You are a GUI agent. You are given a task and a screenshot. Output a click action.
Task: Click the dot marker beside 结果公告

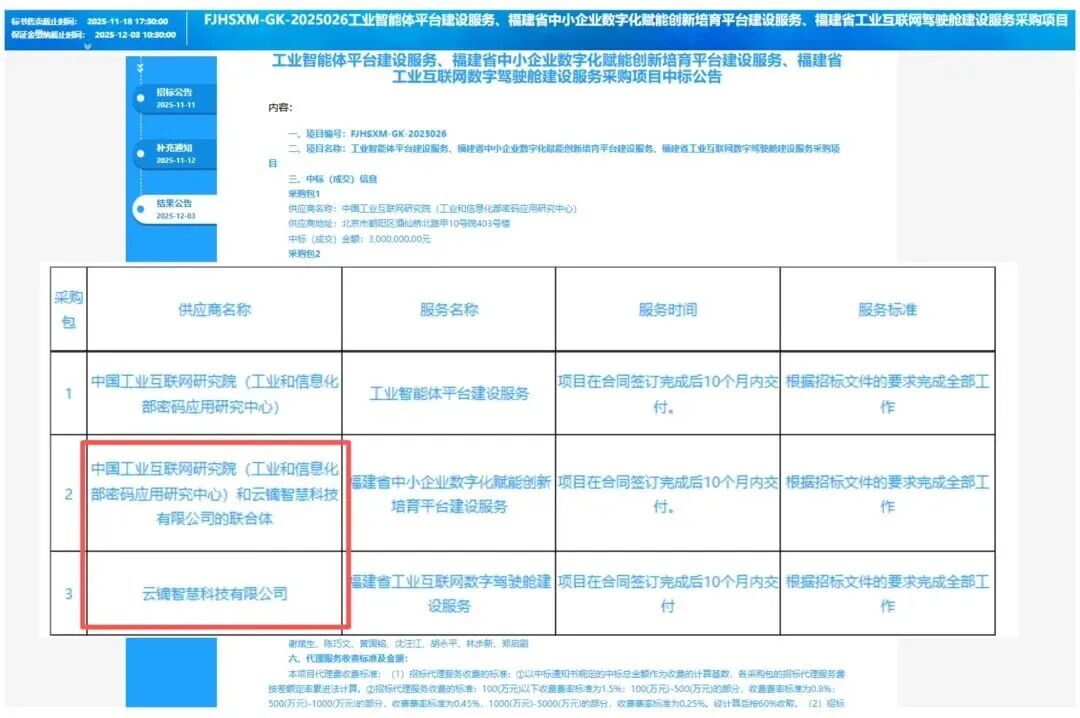click(x=141, y=209)
